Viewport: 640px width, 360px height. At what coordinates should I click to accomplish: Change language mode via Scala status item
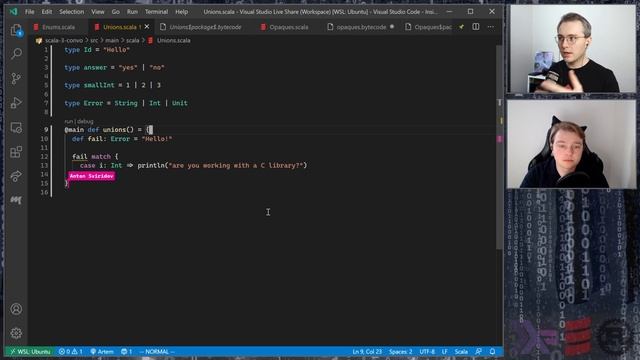pyautogui.click(x=461, y=351)
